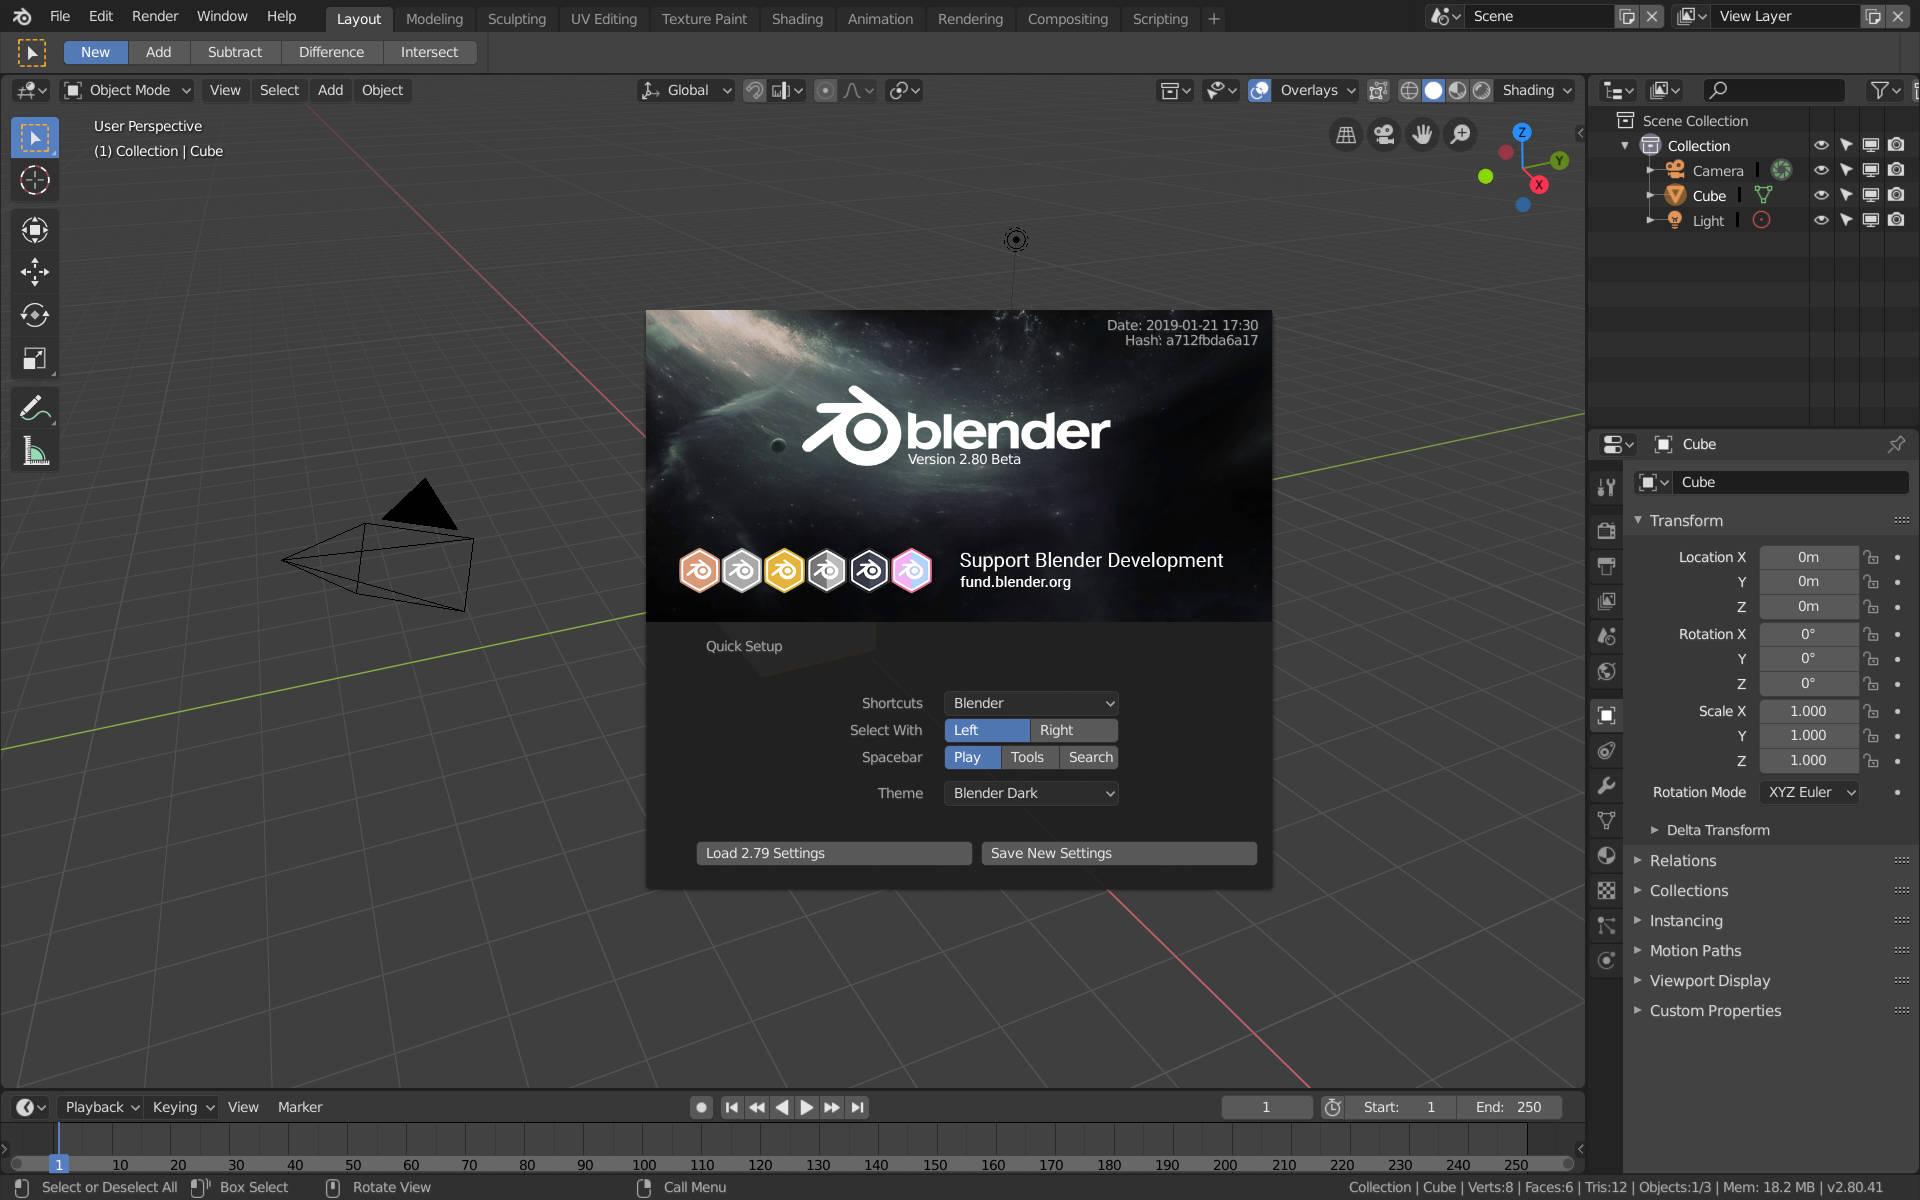
Task: Open the Shortcuts Blender dropdown
Action: [1031, 703]
